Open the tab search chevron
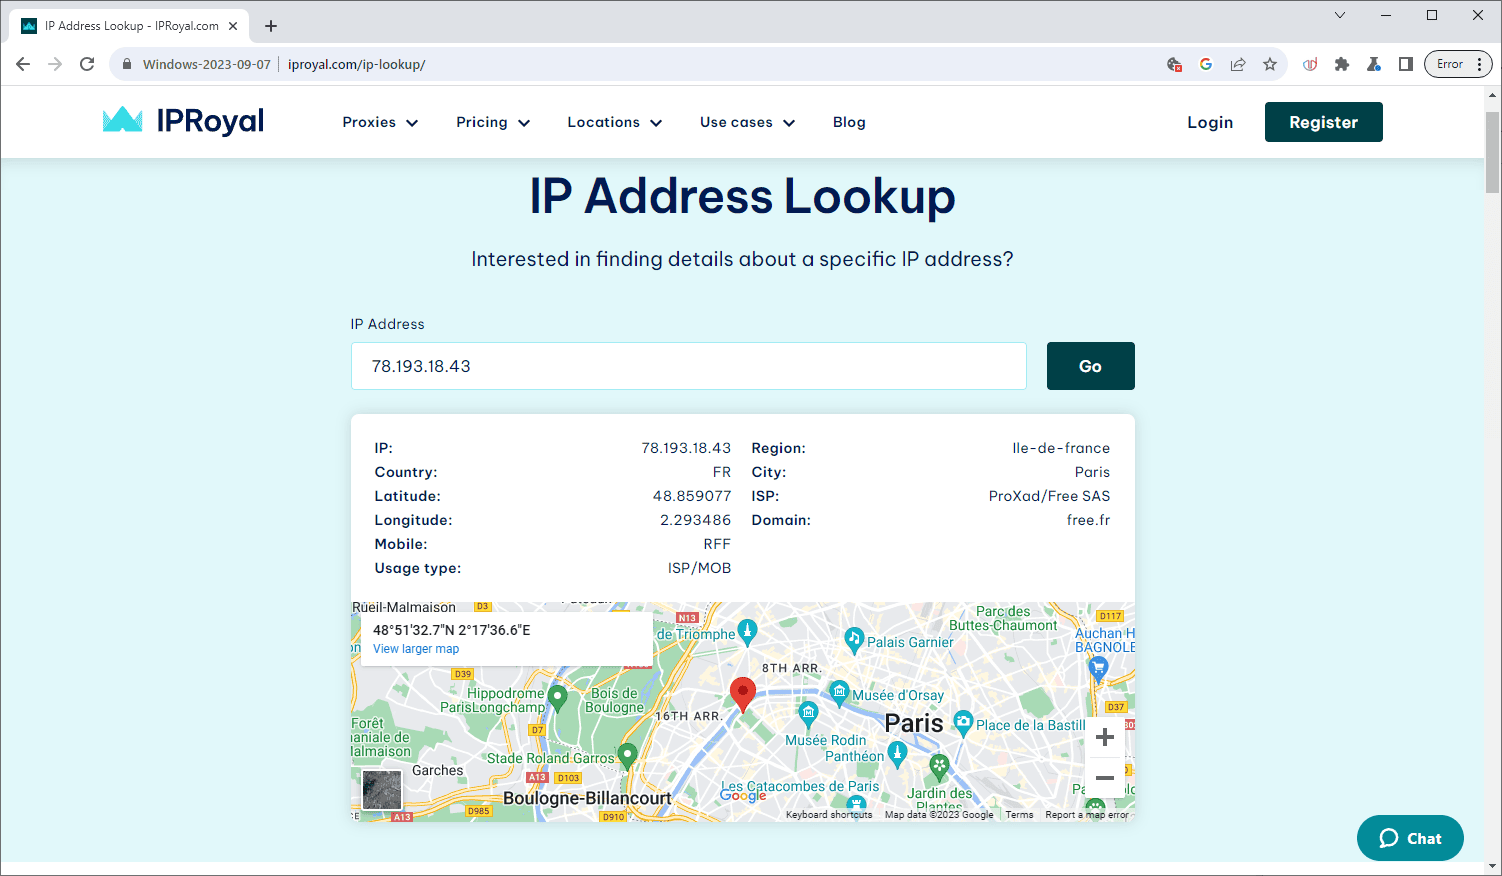 point(1340,15)
